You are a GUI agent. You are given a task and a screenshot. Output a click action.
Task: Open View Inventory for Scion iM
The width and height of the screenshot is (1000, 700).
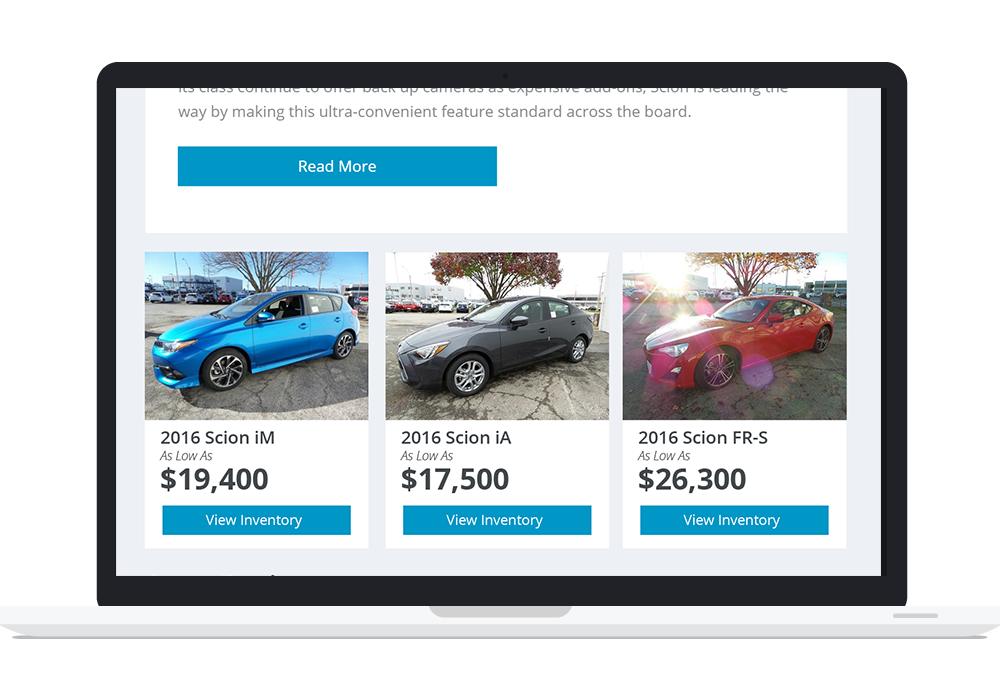click(256, 520)
